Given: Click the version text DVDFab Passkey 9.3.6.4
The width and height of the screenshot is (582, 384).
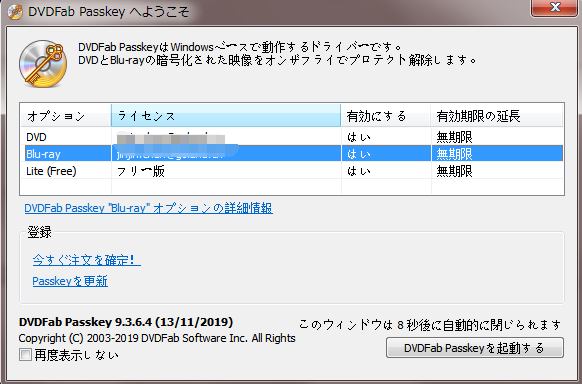Looking at the screenshot, I should (x=126, y=322).
